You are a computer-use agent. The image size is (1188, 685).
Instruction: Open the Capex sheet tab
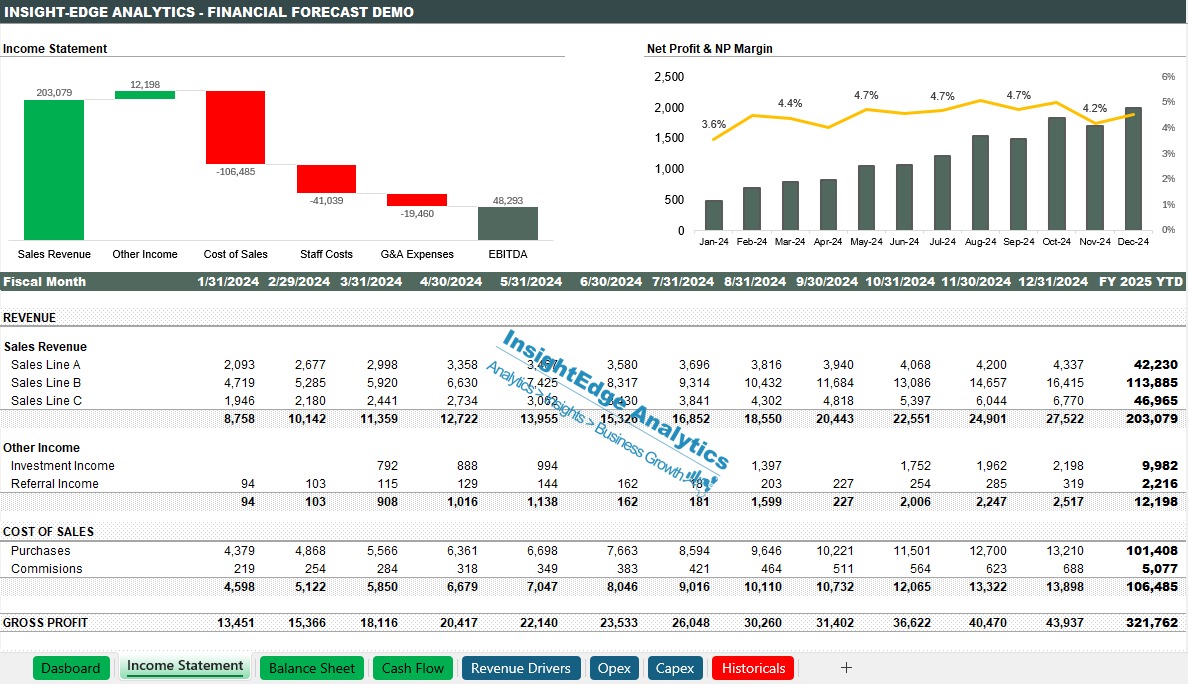[x=674, y=668]
